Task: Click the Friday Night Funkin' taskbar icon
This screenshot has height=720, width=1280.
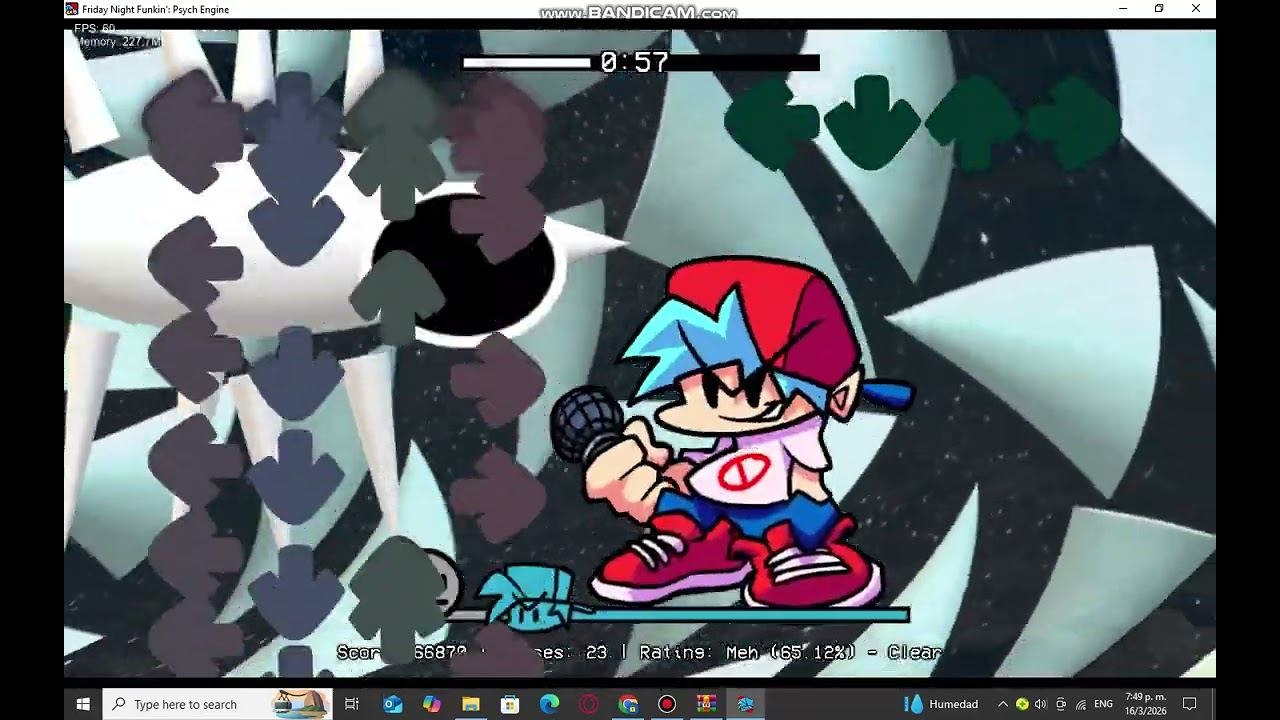Action: (745, 704)
